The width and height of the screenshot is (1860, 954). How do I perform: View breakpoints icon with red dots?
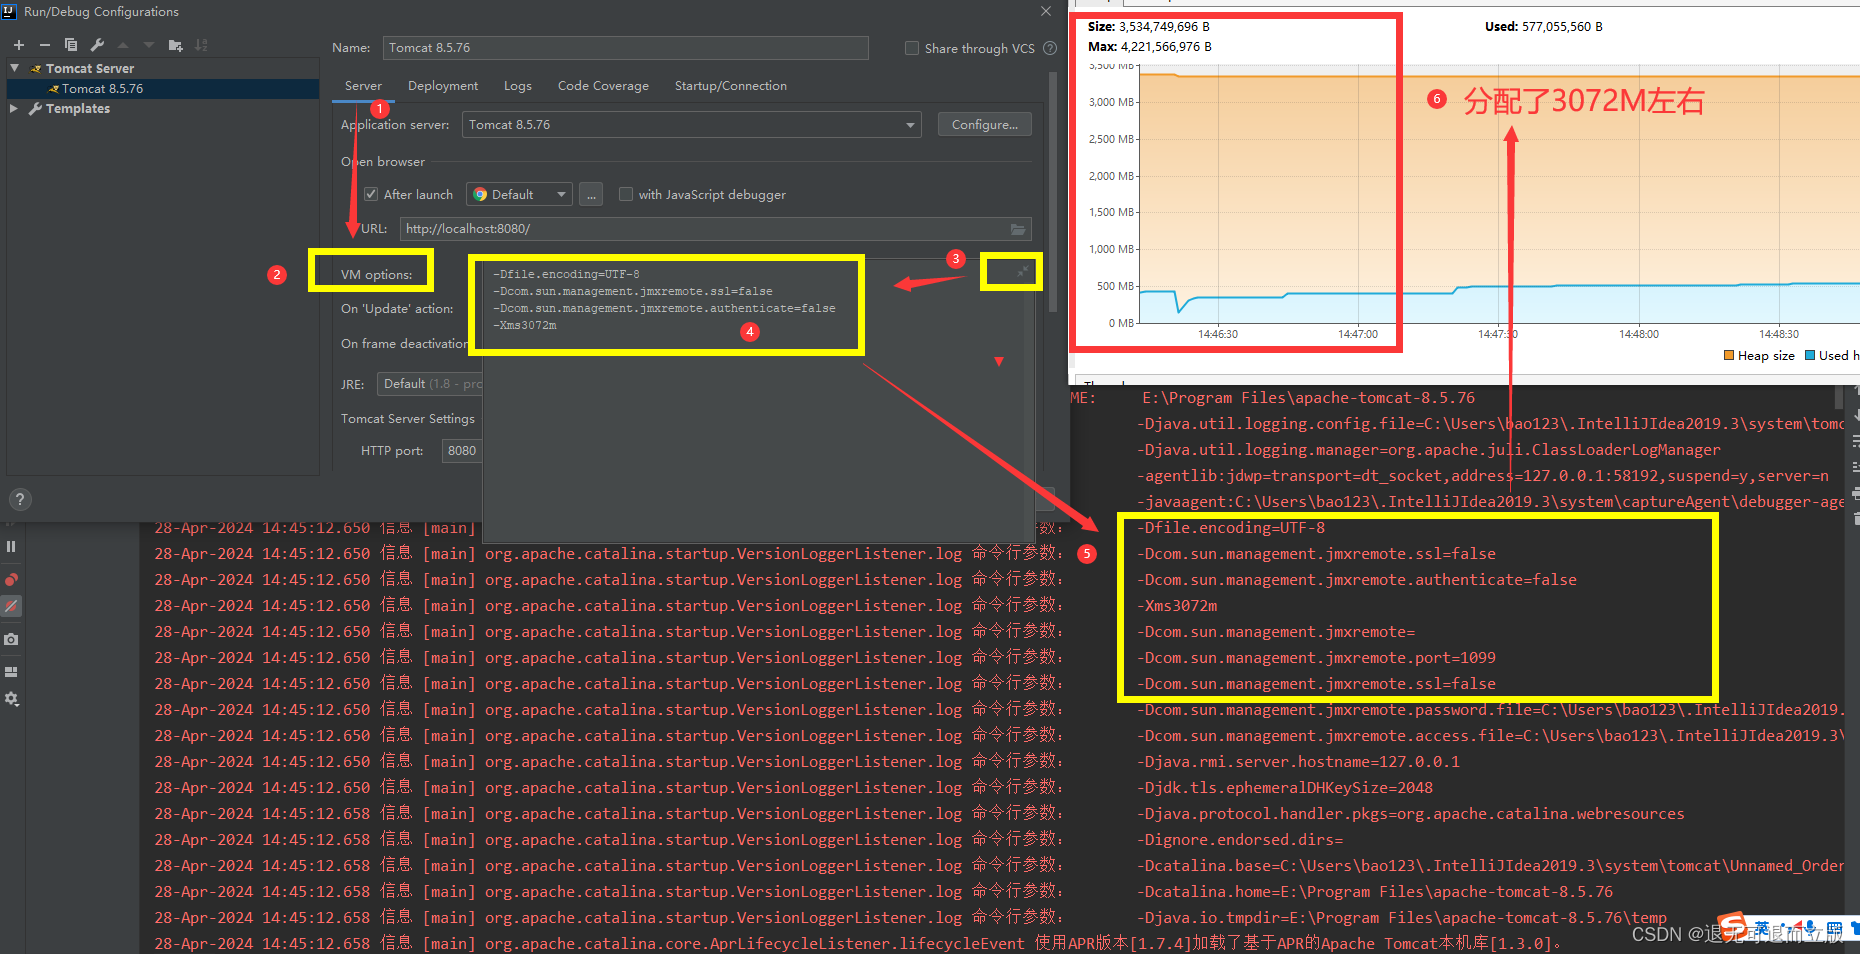point(11,580)
